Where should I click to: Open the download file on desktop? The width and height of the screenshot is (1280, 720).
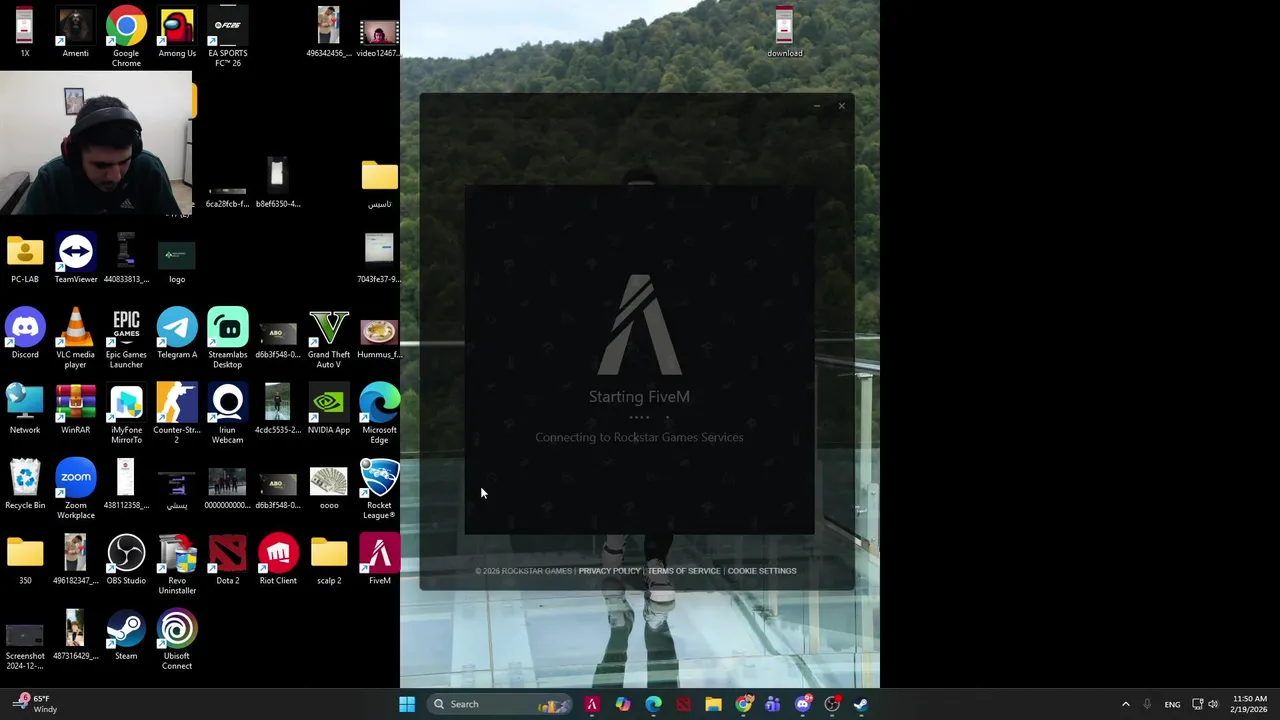click(x=784, y=32)
